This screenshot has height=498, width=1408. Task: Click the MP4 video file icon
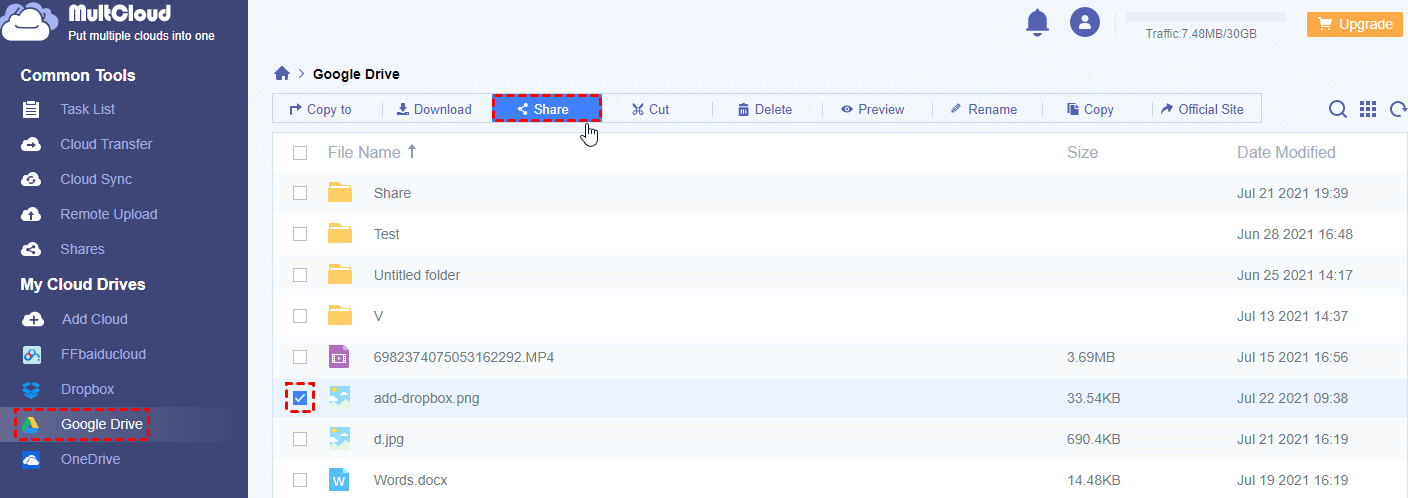pos(340,356)
